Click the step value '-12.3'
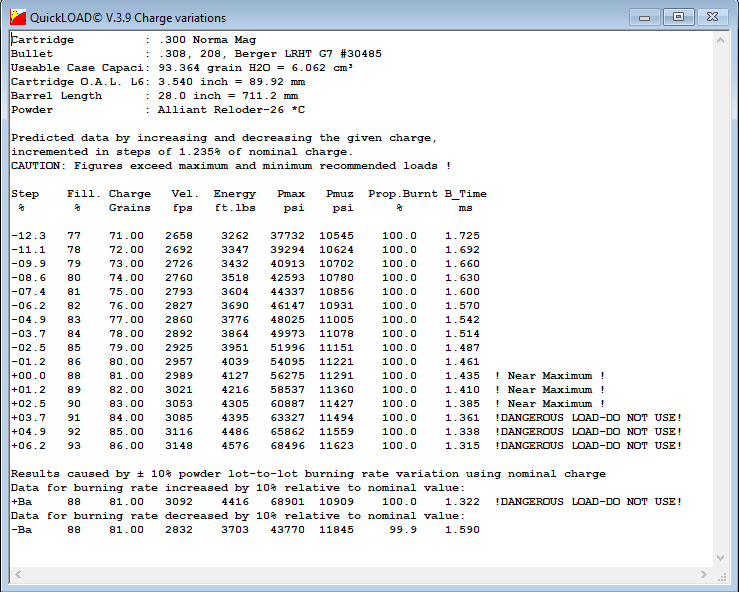The image size is (739, 592). pyautogui.click(x=28, y=236)
